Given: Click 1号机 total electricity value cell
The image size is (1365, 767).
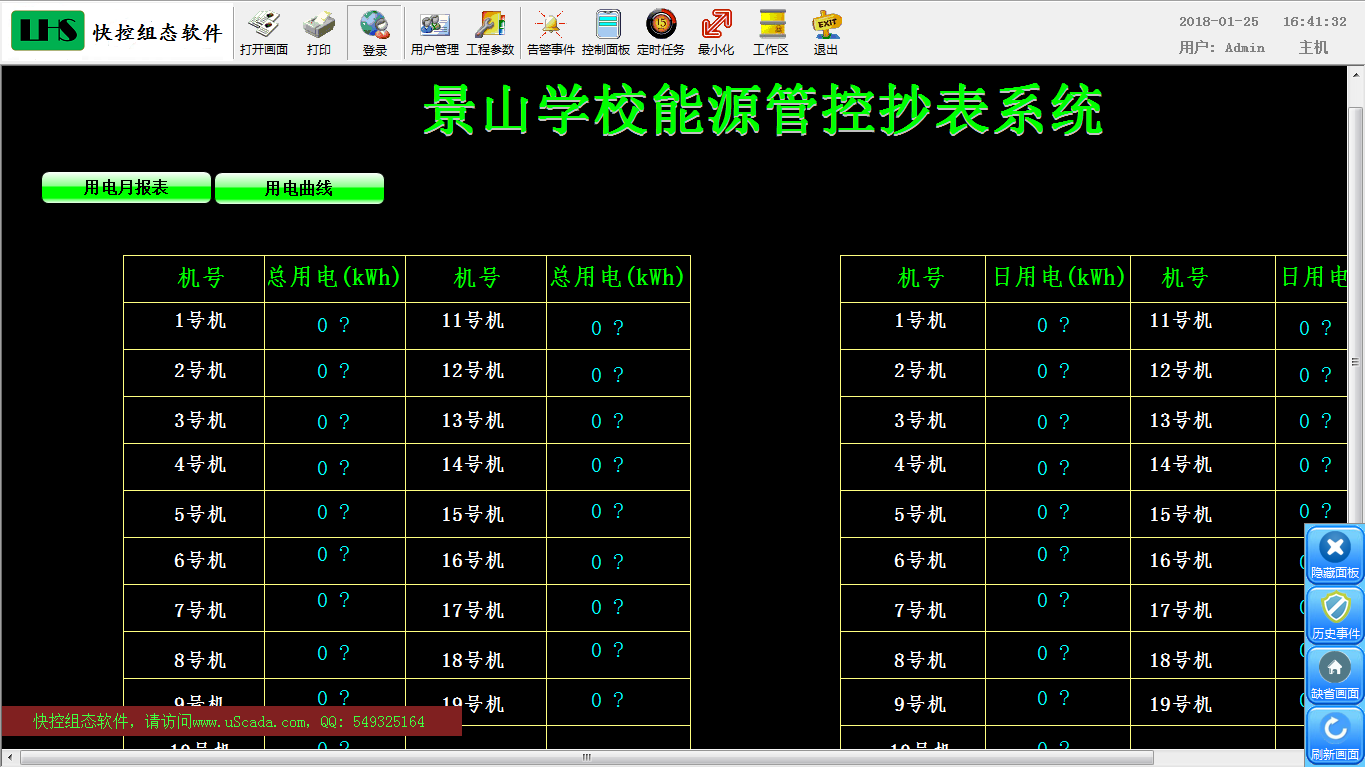Looking at the screenshot, I should 334,325.
